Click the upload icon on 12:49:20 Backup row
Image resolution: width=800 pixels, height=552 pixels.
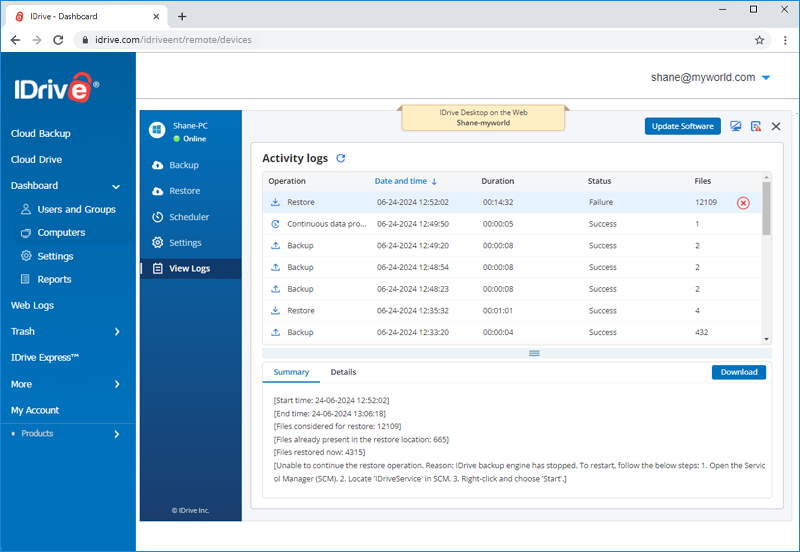[275, 245]
